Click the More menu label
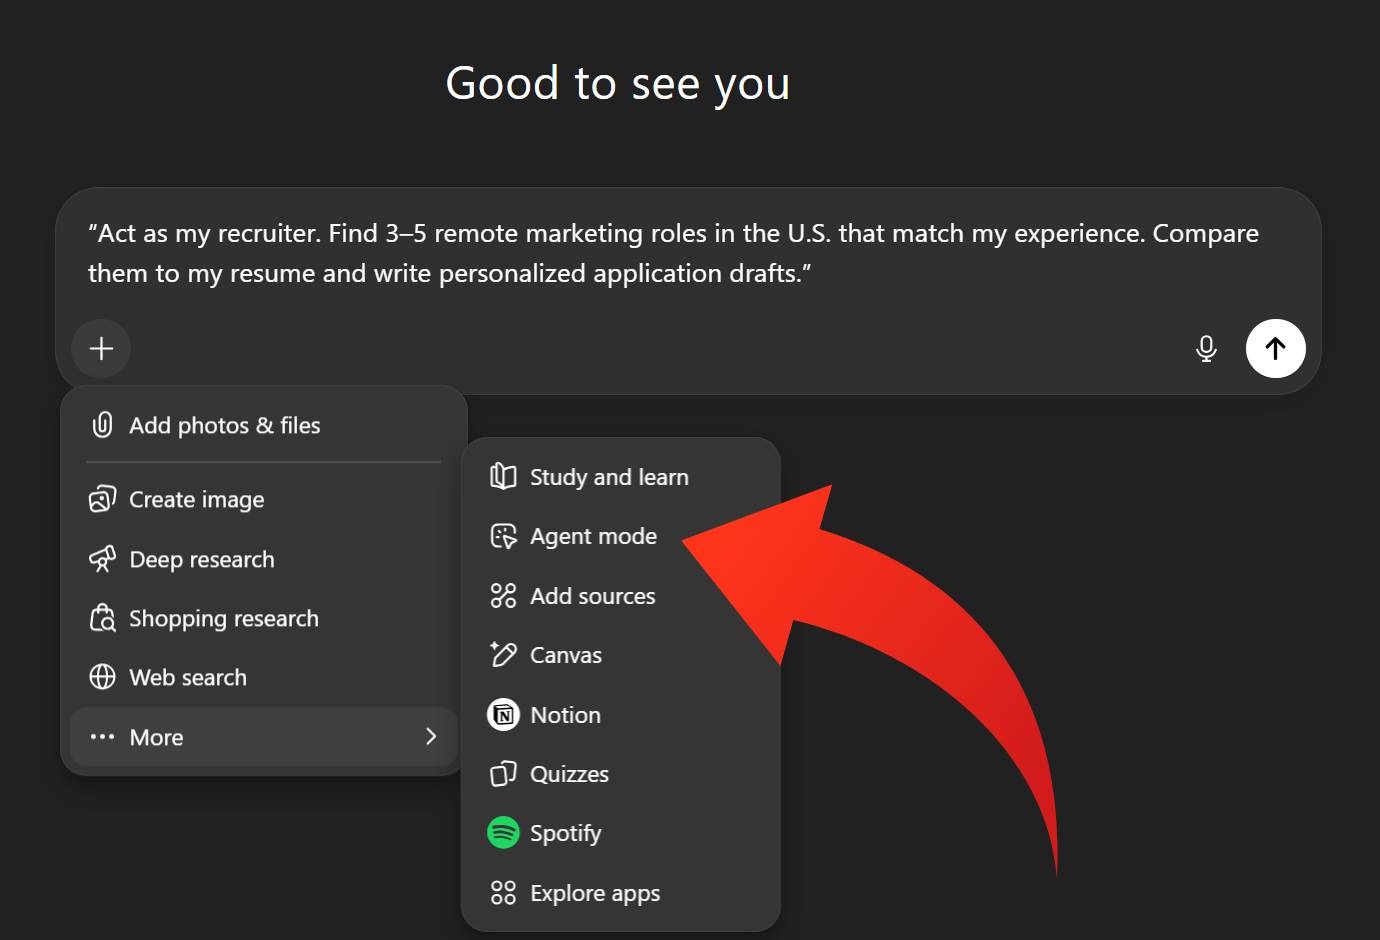 coord(156,737)
